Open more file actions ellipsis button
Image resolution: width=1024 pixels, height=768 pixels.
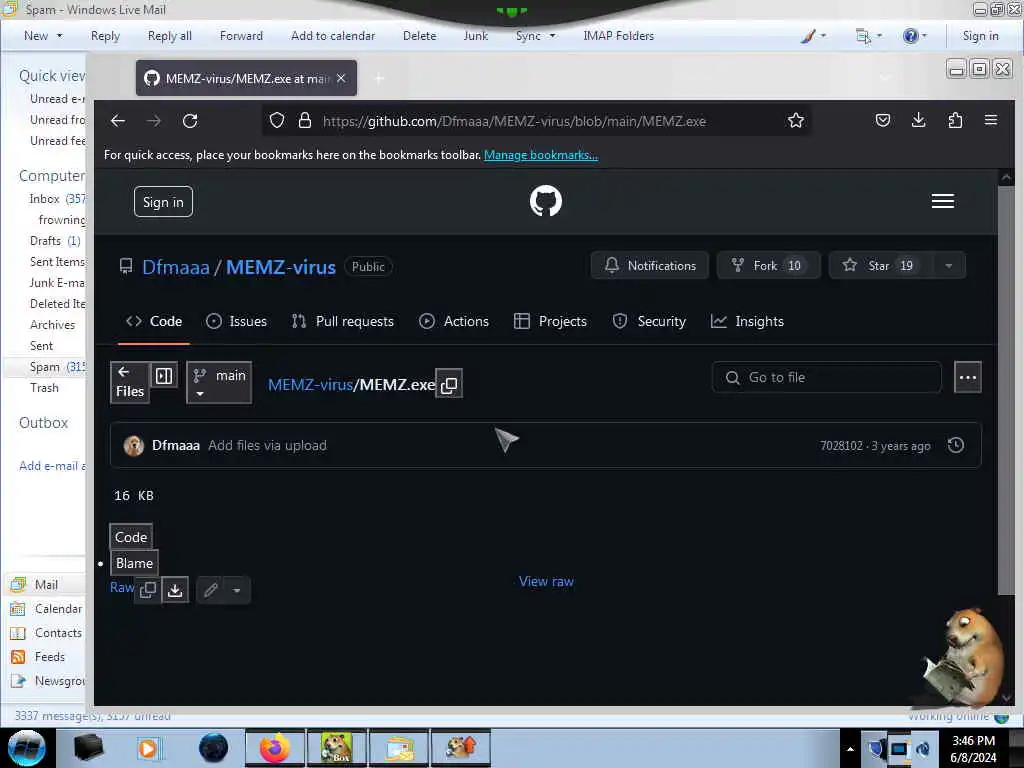[x=967, y=377]
